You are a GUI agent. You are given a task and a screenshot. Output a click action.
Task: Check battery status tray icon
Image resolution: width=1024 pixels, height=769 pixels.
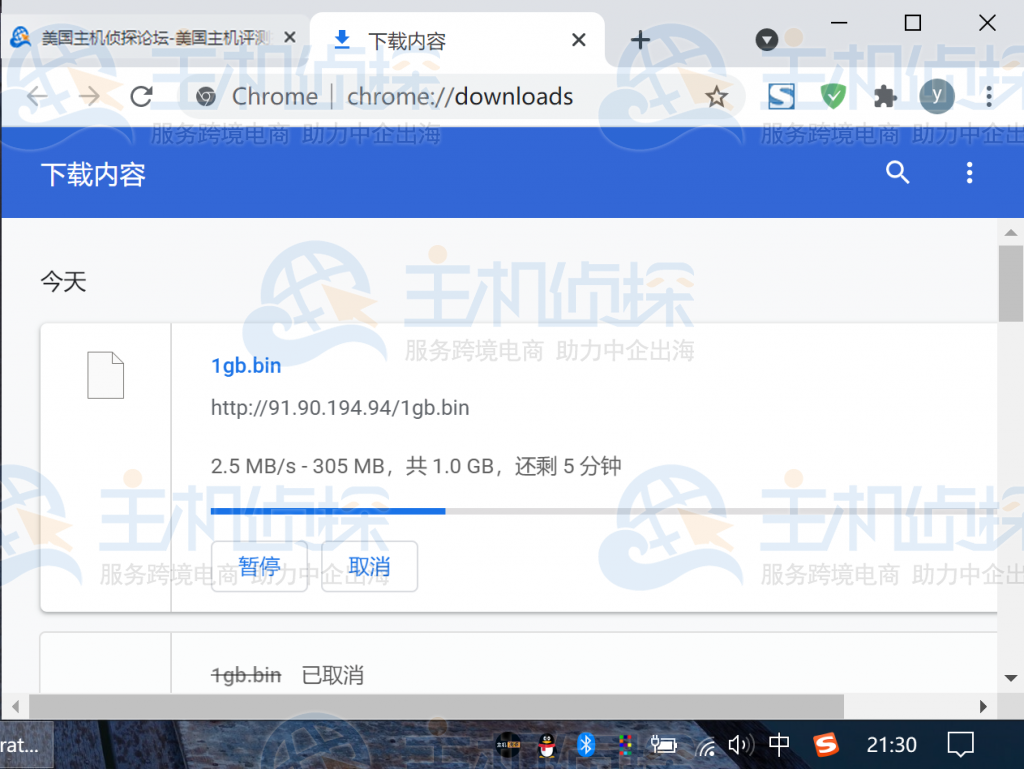tap(664, 744)
